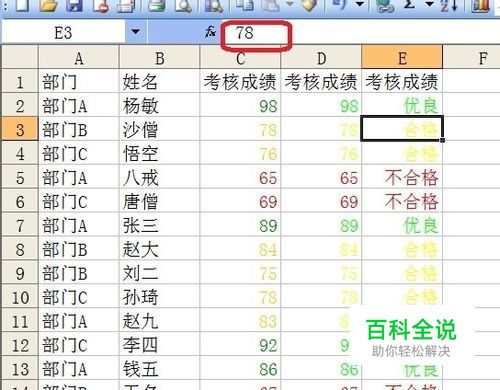Select row 1 header
500x390 pixels.
tap(20, 82)
